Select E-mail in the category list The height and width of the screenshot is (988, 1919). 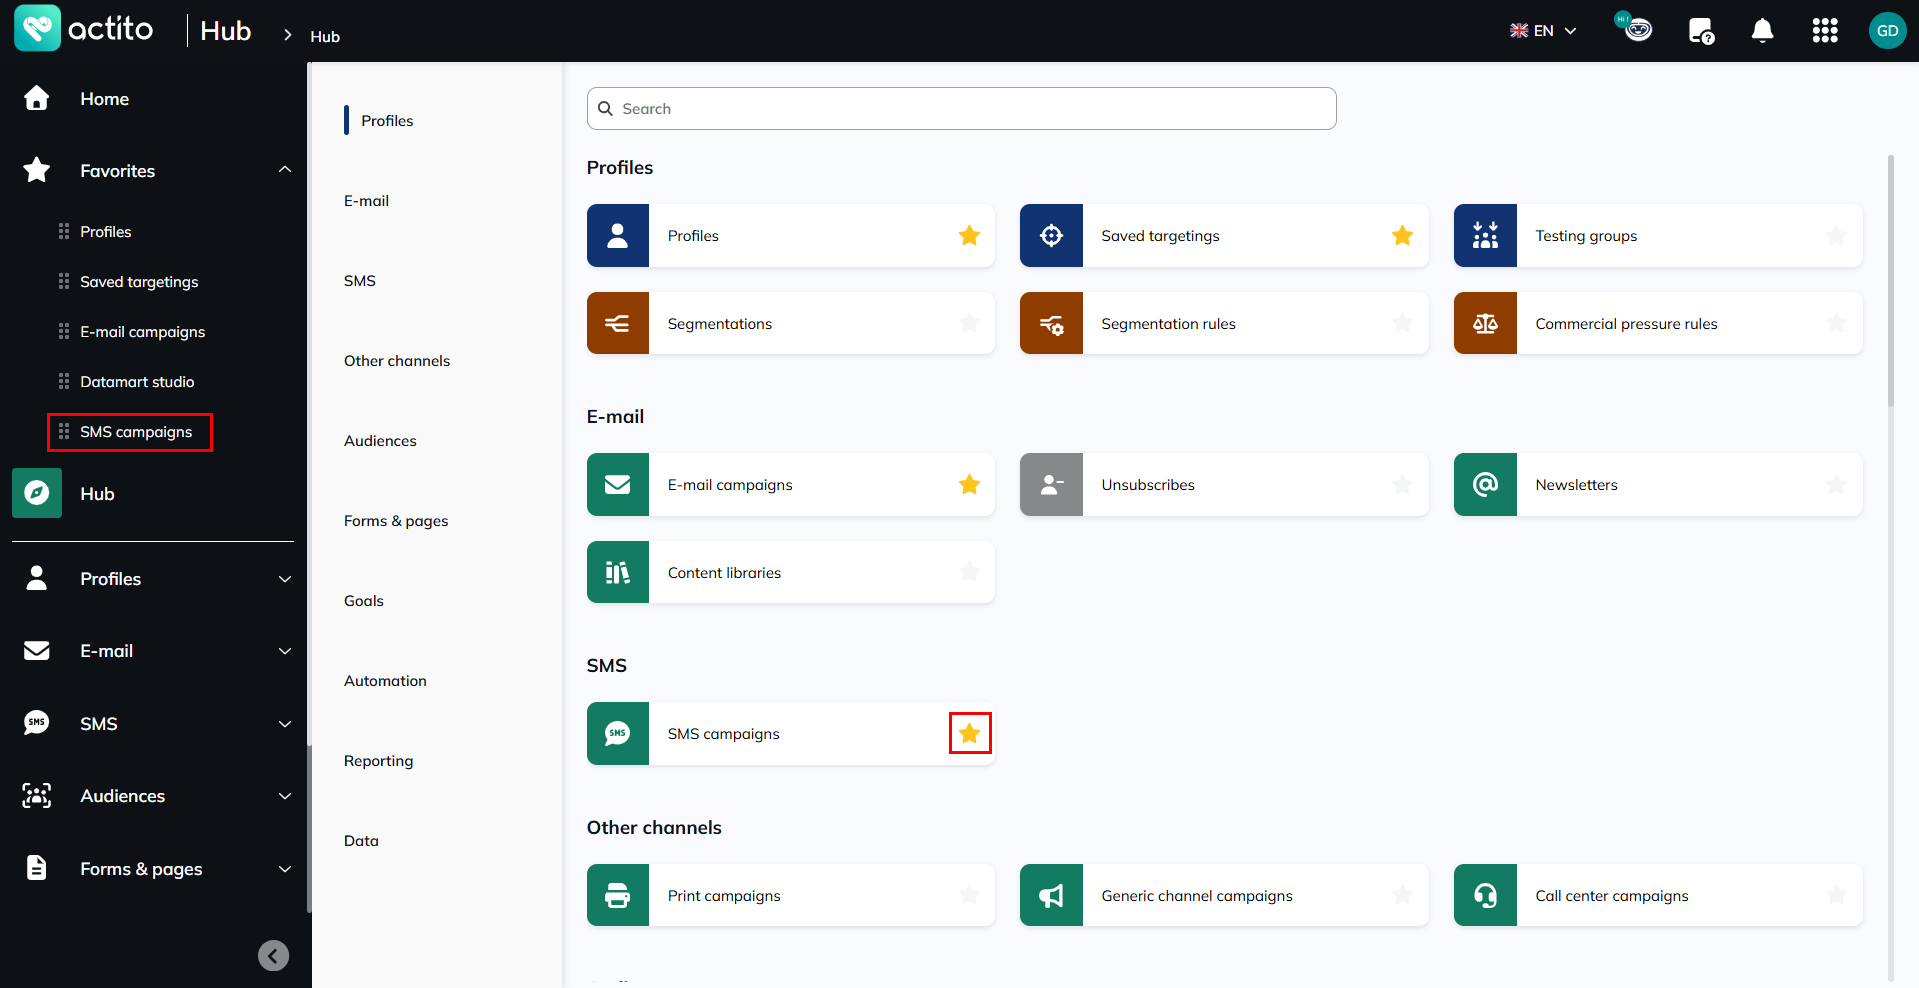click(x=367, y=201)
